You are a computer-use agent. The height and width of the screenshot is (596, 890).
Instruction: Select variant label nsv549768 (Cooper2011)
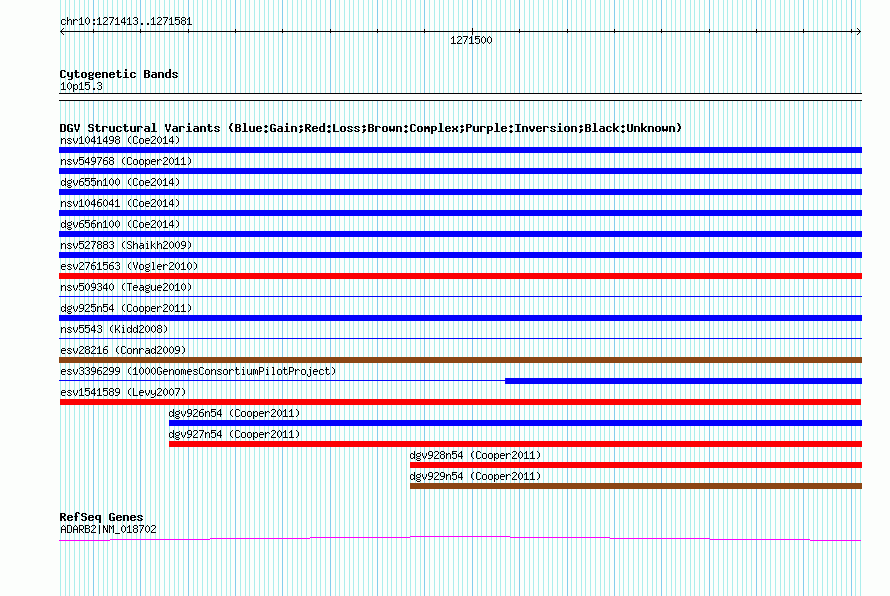126,161
